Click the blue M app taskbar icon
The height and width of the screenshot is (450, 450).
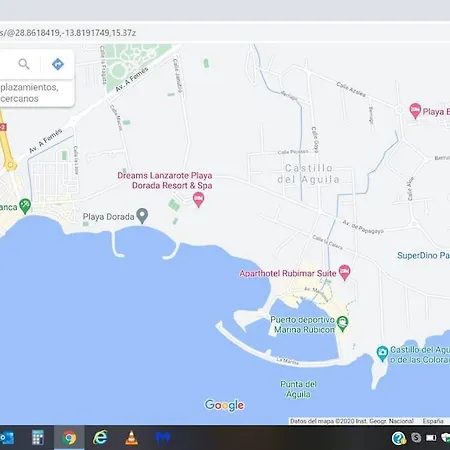(x=163, y=437)
